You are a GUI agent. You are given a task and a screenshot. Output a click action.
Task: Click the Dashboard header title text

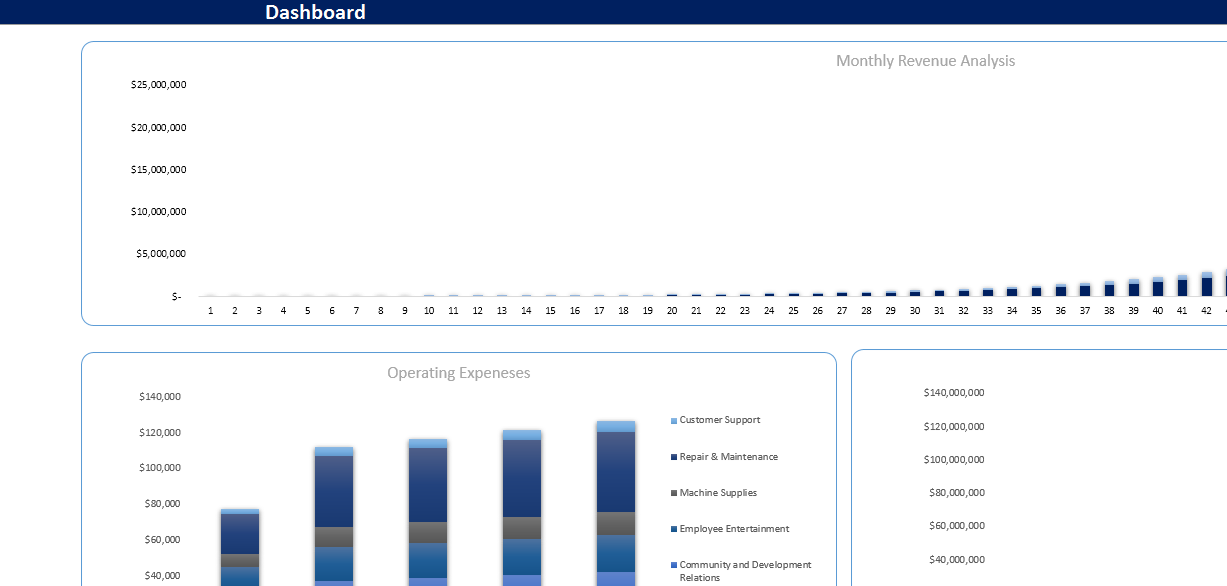click(316, 12)
